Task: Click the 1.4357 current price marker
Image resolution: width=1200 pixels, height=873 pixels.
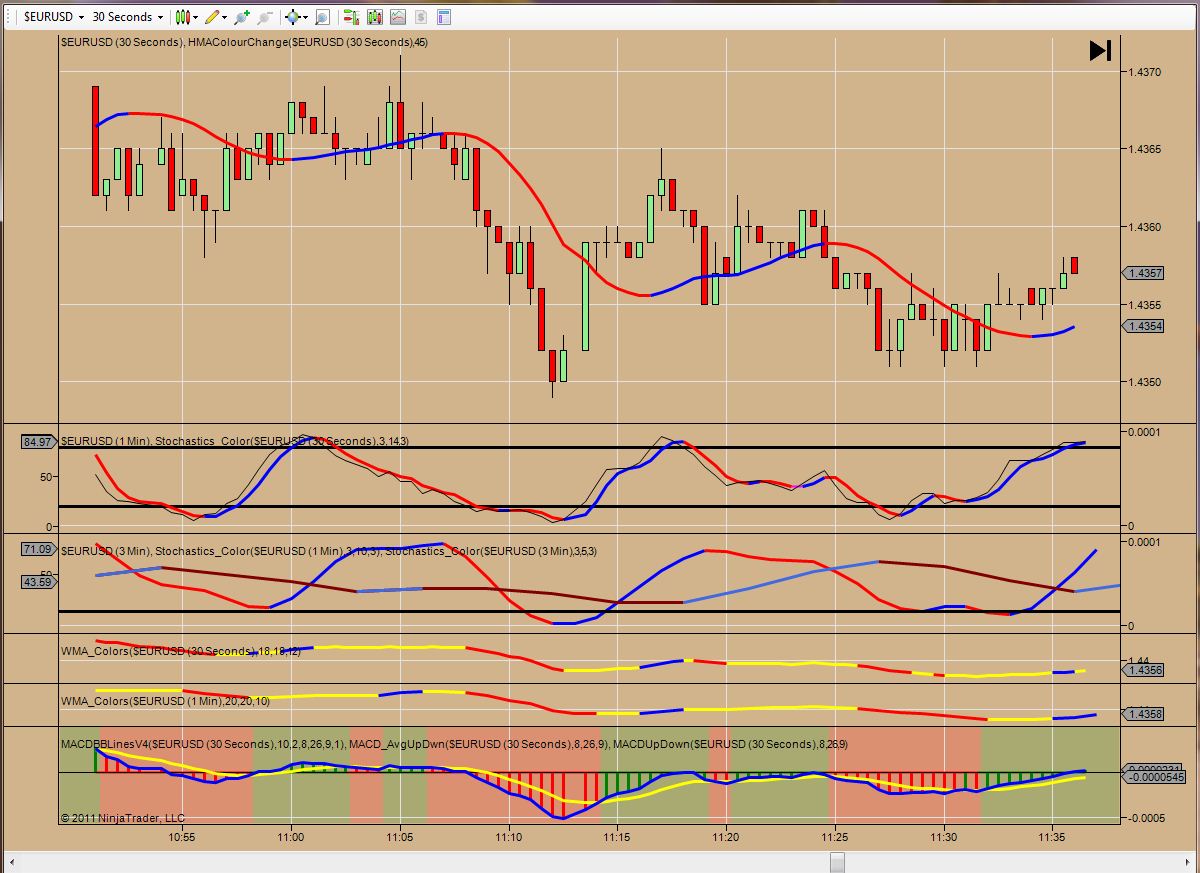Action: (1144, 273)
